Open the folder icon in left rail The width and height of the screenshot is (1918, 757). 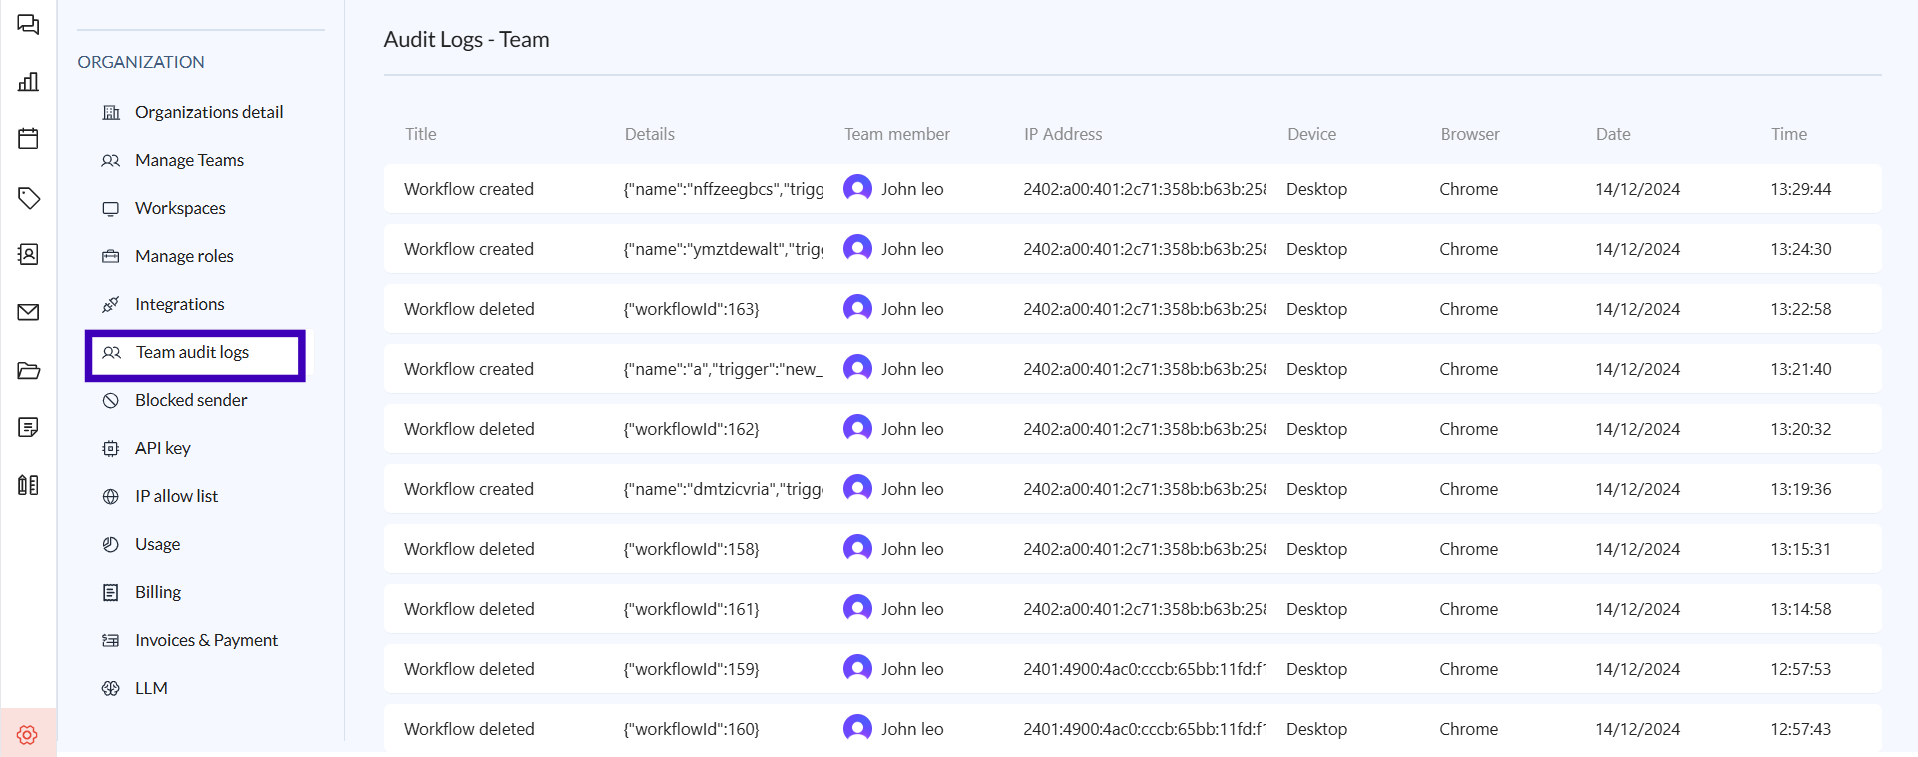click(28, 371)
